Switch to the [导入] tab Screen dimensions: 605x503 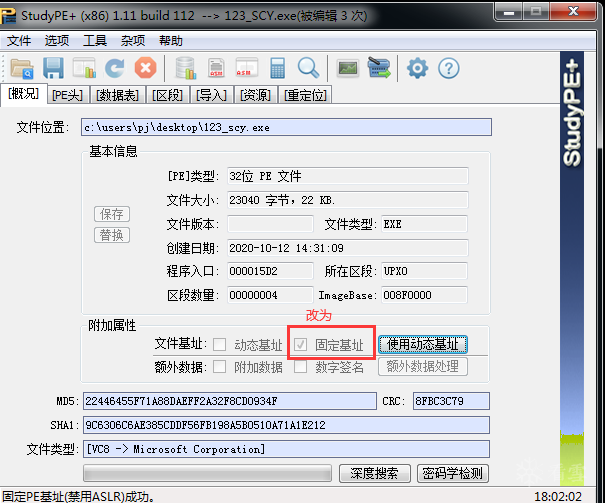[x=211, y=95]
